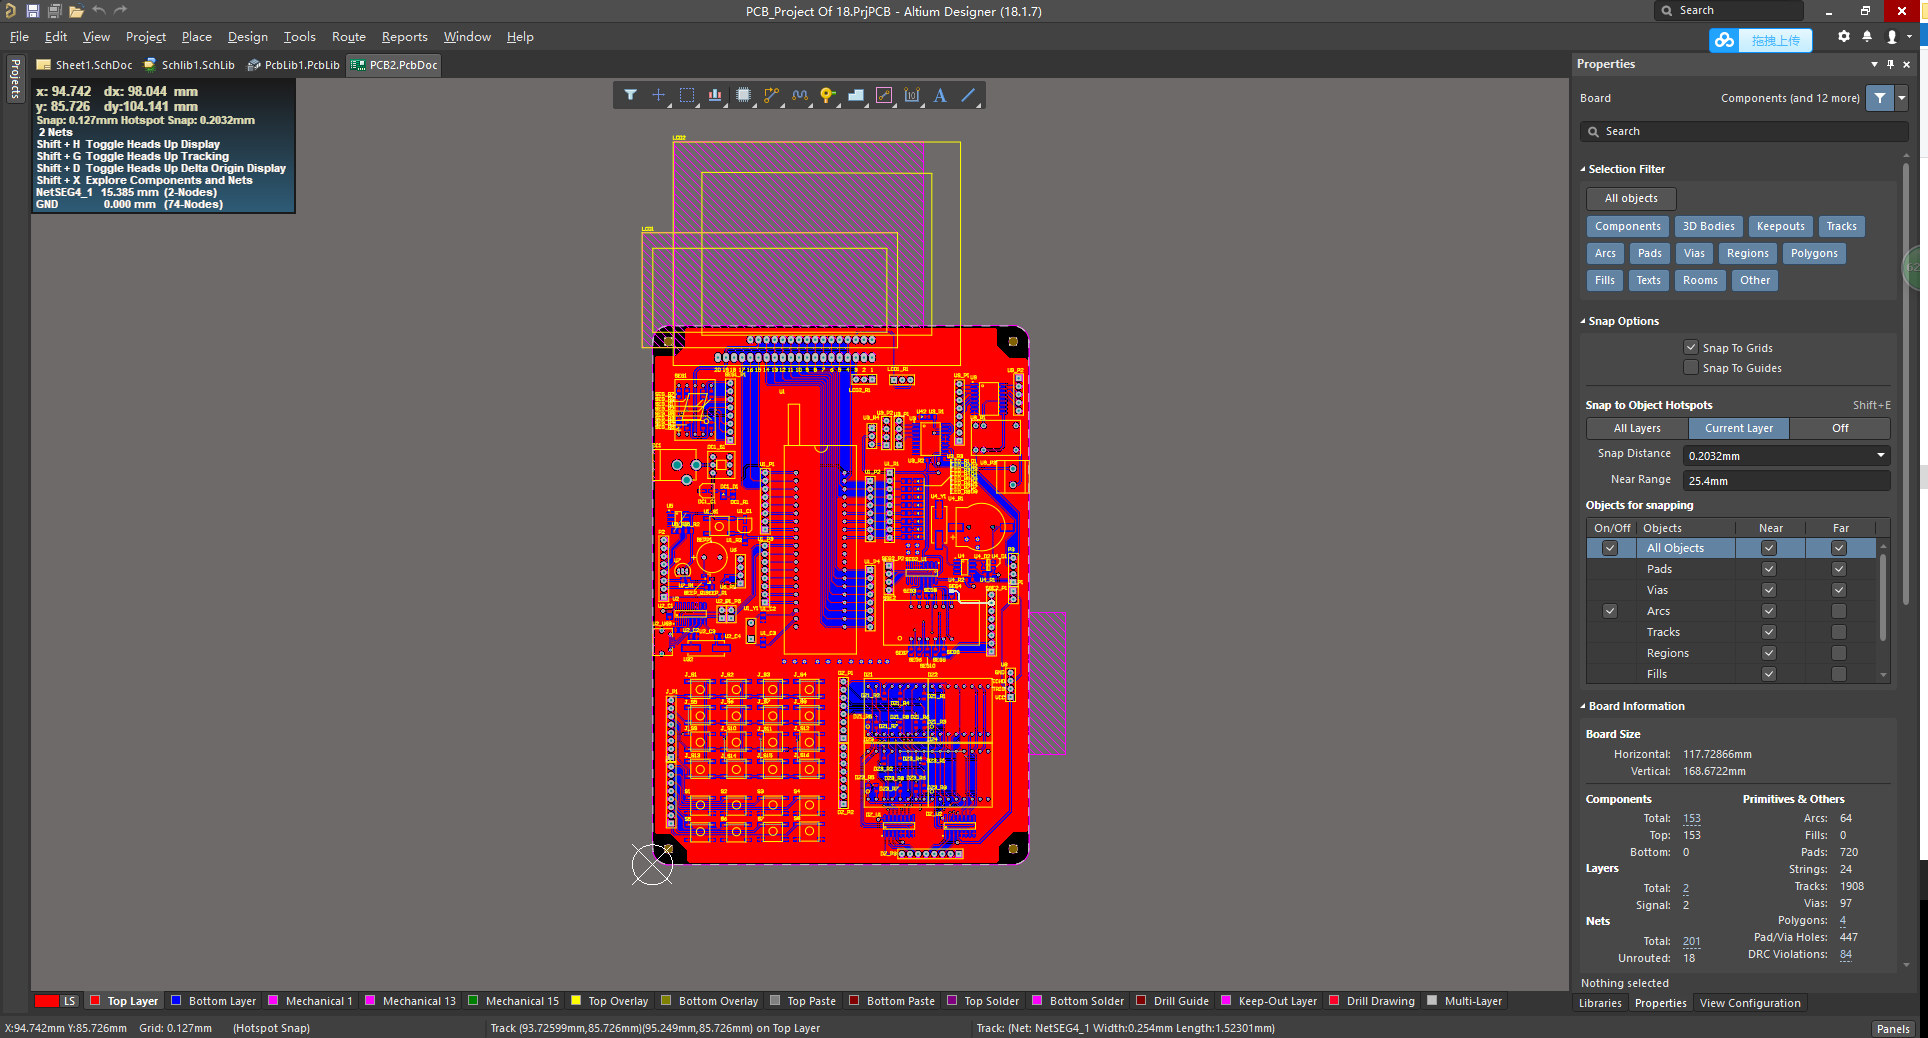Toggle the 3D Bodies filter button
The image size is (1928, 1038).
coord(1708,226)
